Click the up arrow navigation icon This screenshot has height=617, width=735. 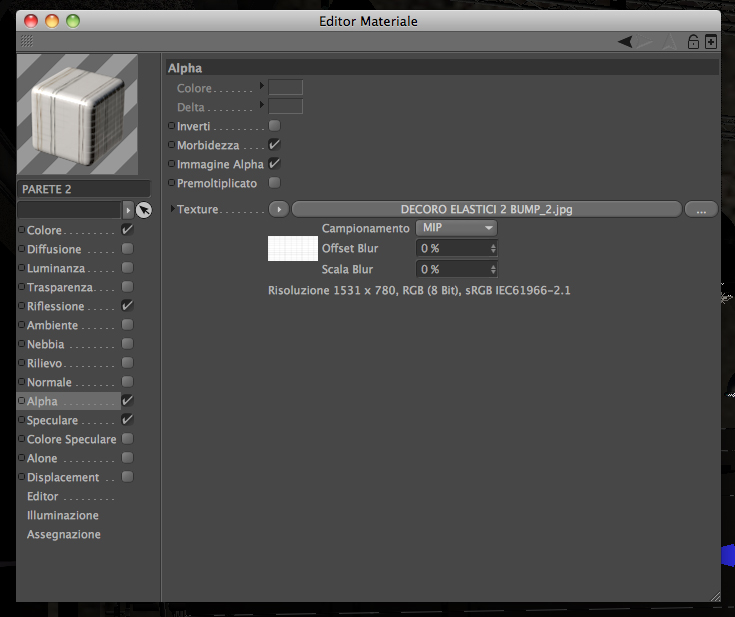pos(670,42)
